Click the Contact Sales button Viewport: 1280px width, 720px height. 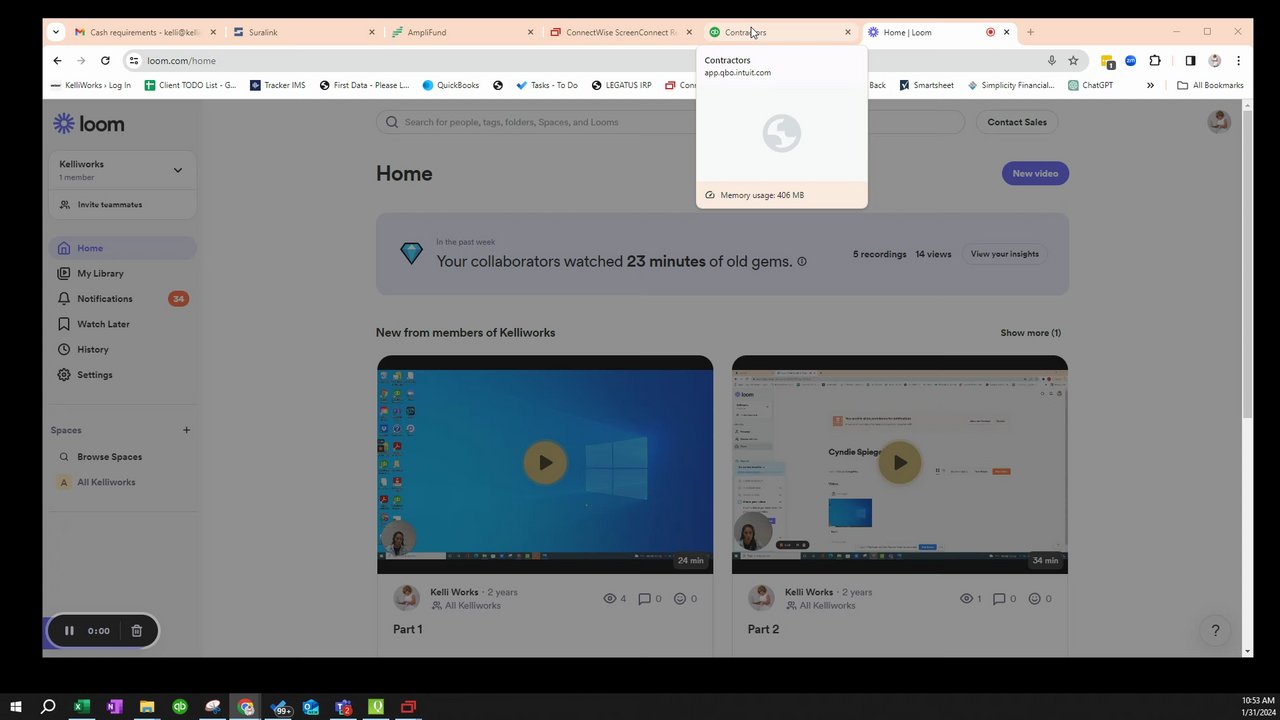click(x=1017, y=122)
